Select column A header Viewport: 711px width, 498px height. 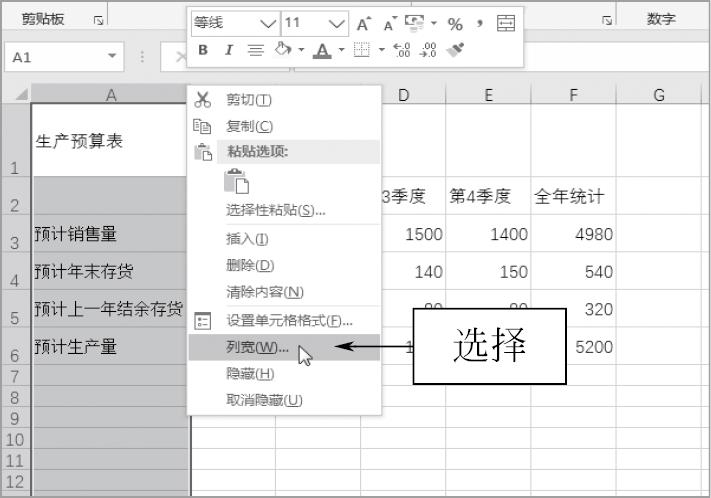111,95
